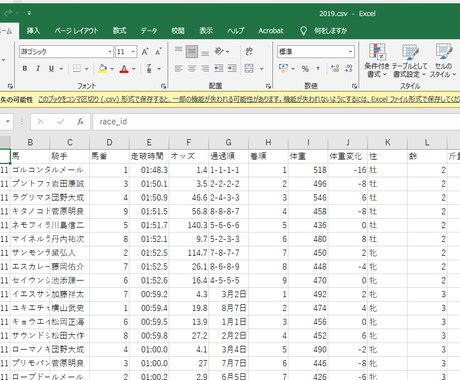This screenshot has height=380, width=460.
Task: Decrease indent
Action: click(219, 68)
